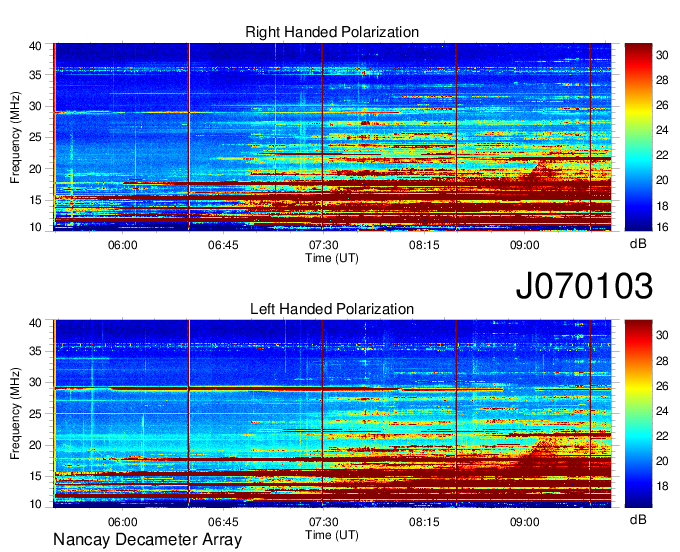Click the Left Handed Polarization spectrogram image
The image size is (680, 552).
(332, 414)
